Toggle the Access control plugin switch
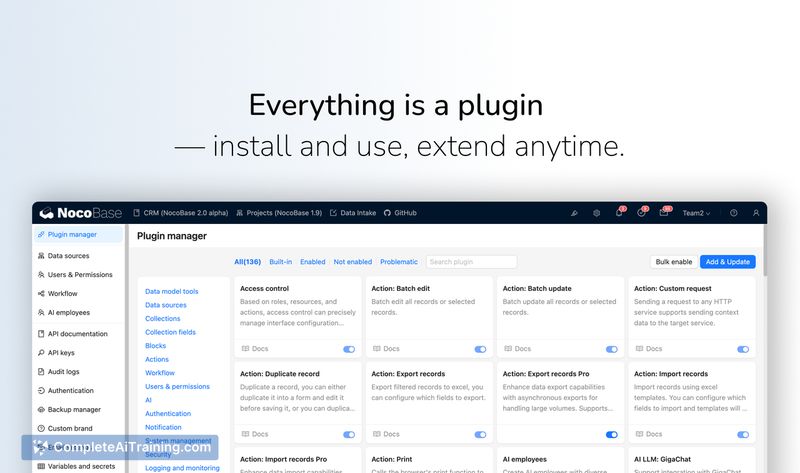 coord(349,349)
